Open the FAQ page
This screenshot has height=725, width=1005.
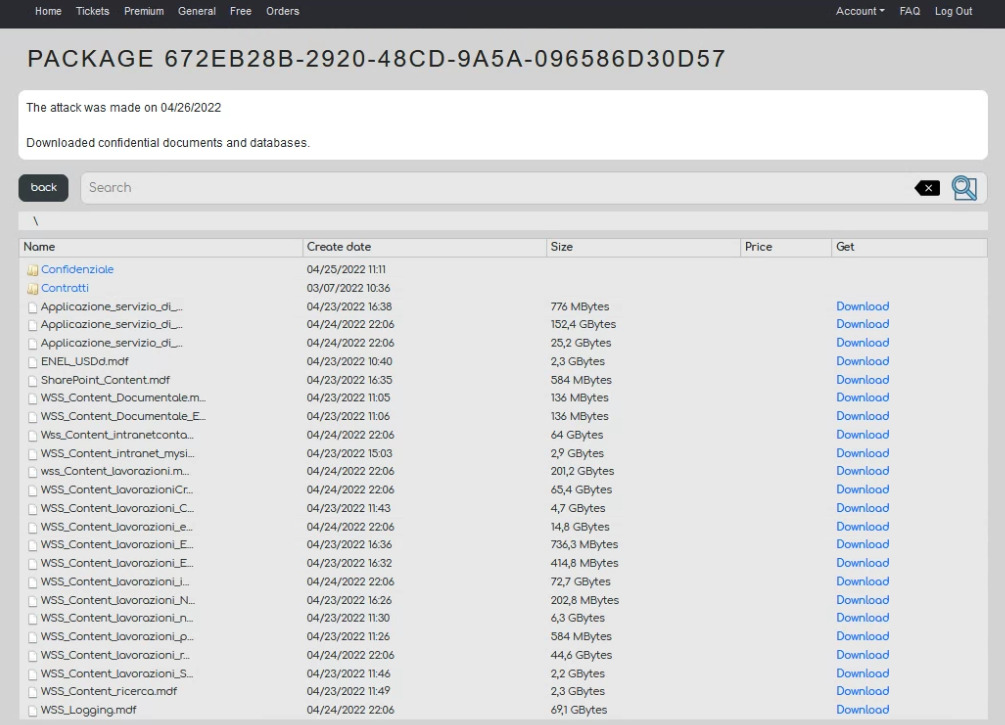pyautogui.click(x=909, y=11)
